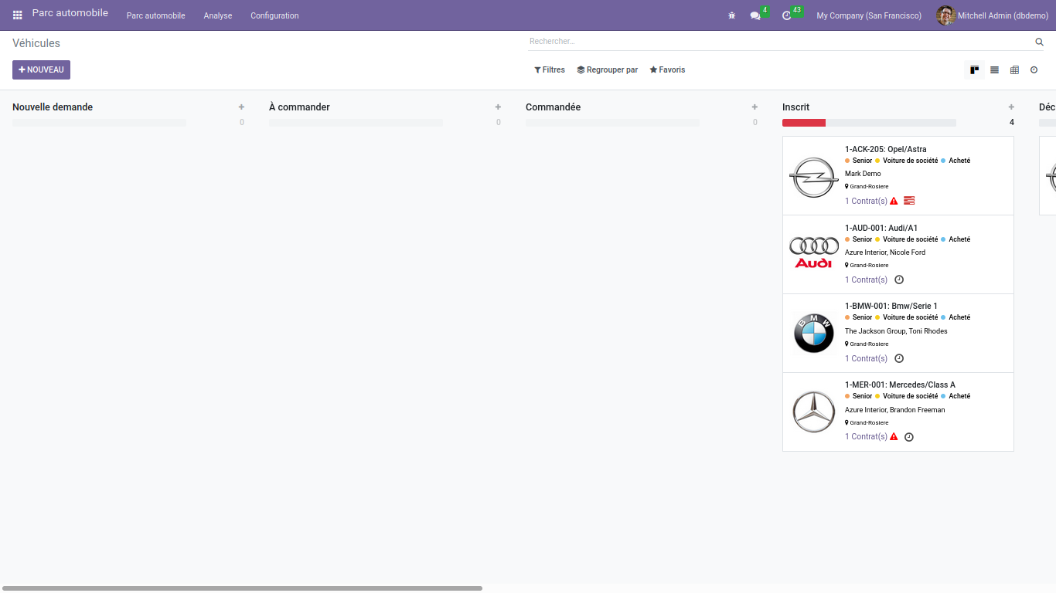Switch to pivot table view

(x=1014, y=70)
